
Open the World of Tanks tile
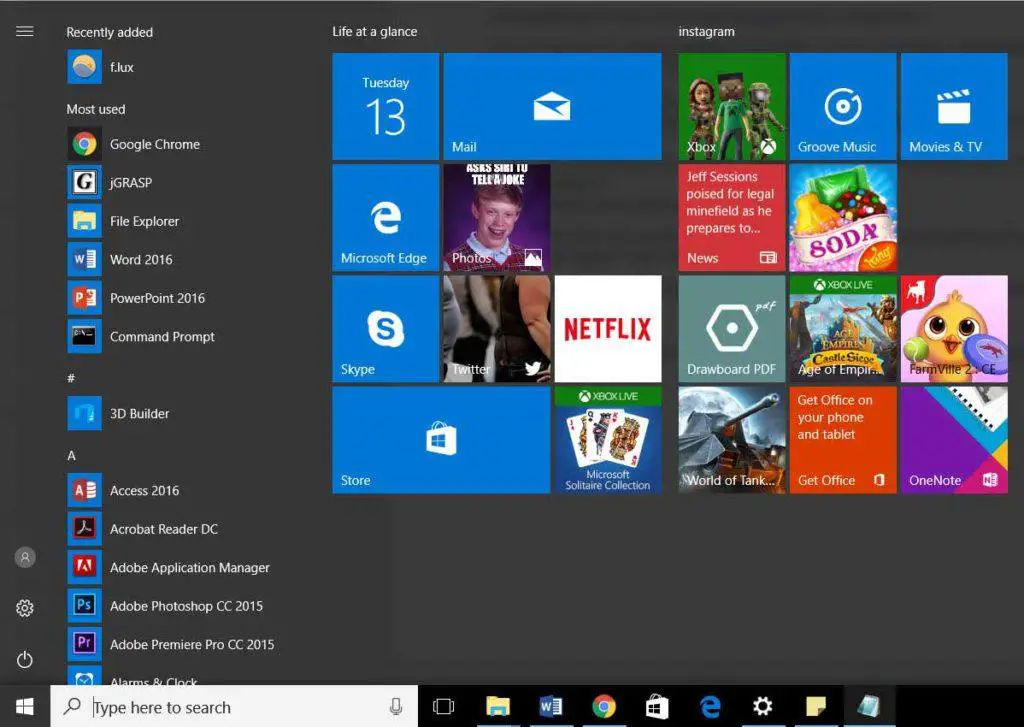(732, 440)
